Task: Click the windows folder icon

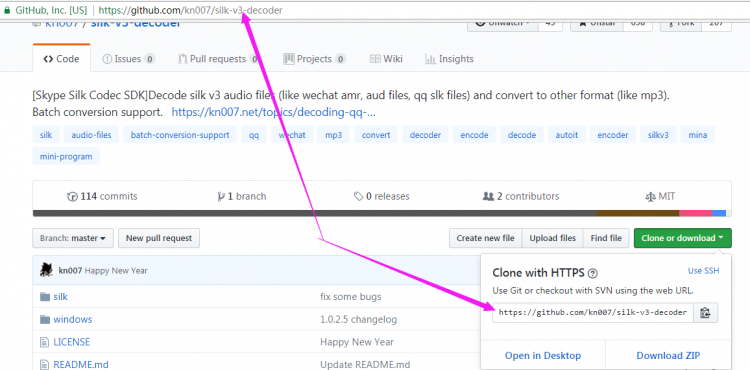Action: (x=45, y=319)
